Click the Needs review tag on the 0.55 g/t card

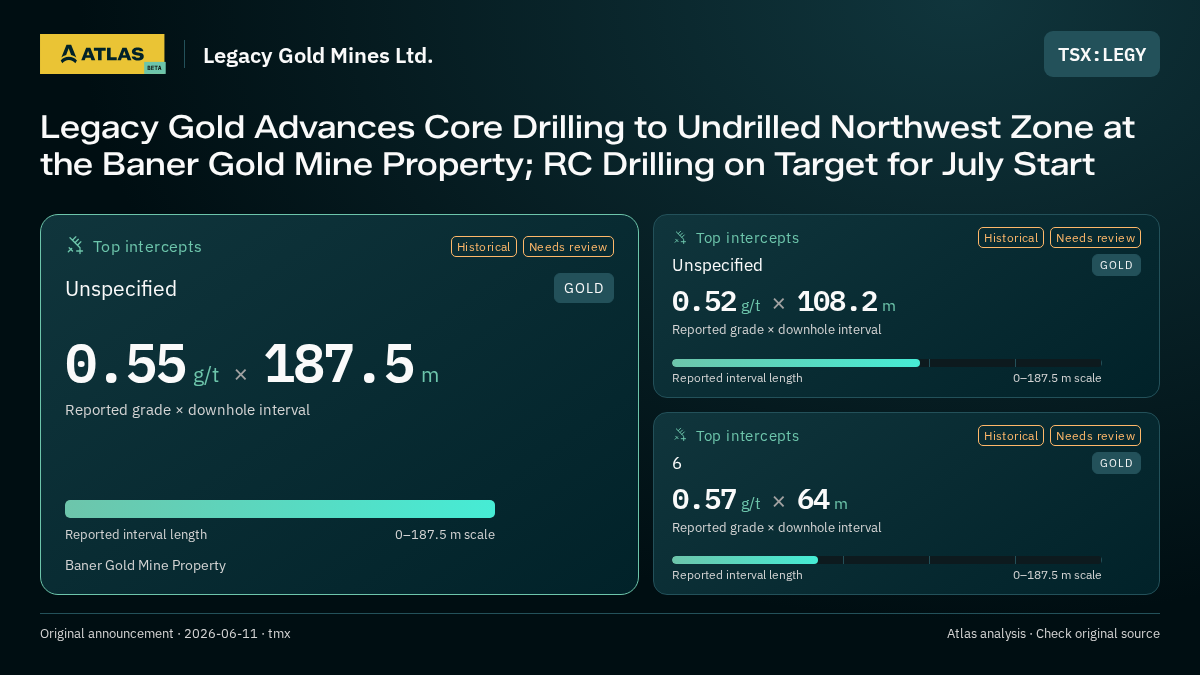tap(568, 247)
